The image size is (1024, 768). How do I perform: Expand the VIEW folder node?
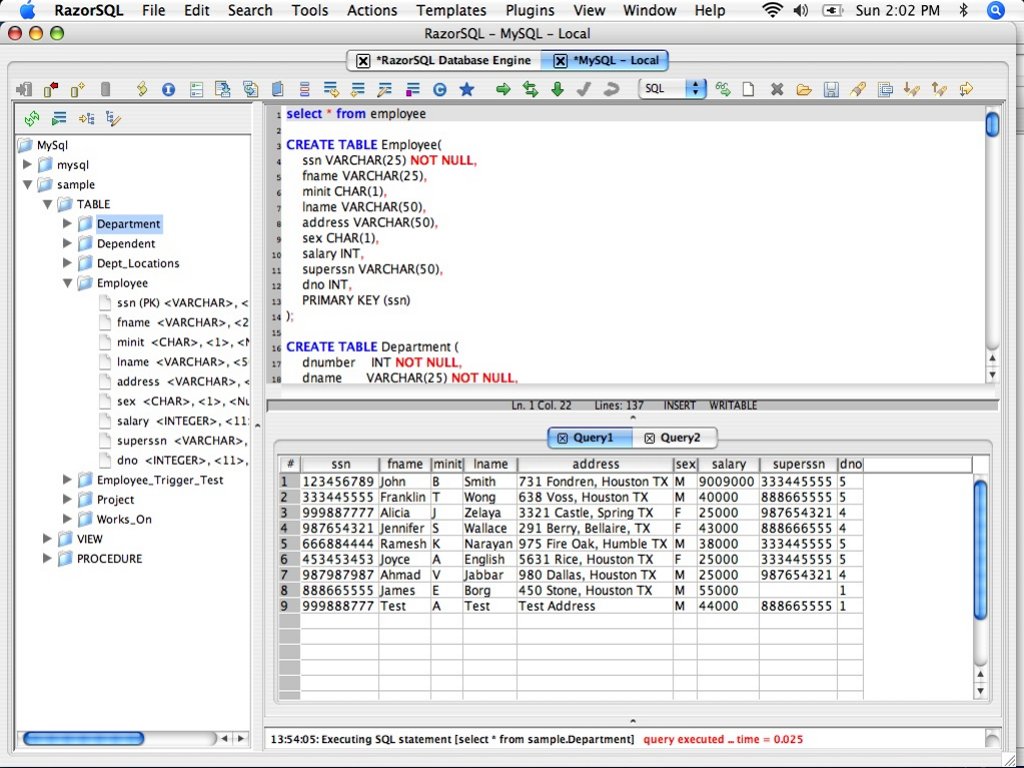(x=47, y=539)
